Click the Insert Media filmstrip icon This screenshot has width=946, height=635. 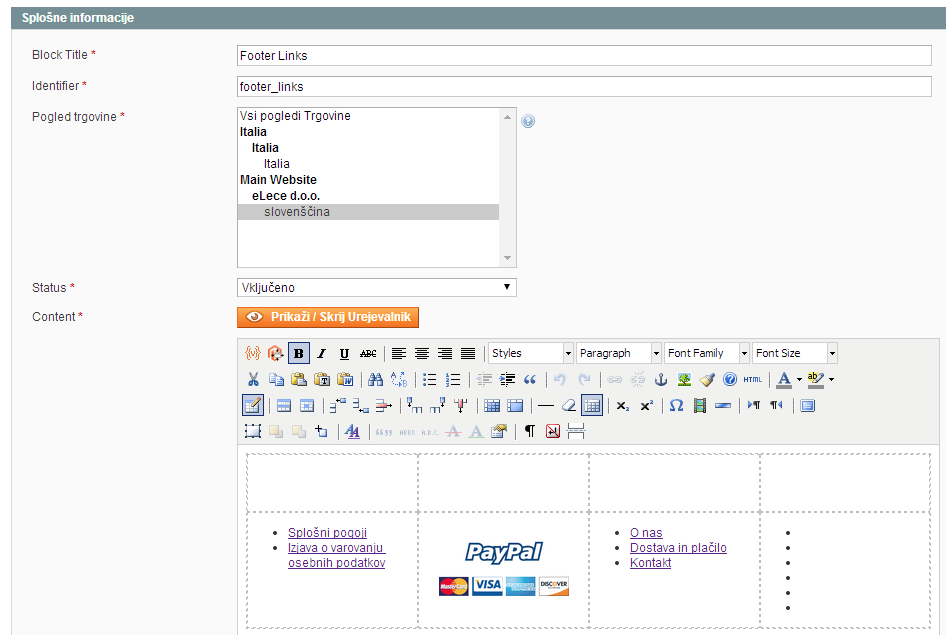[699, 405]
